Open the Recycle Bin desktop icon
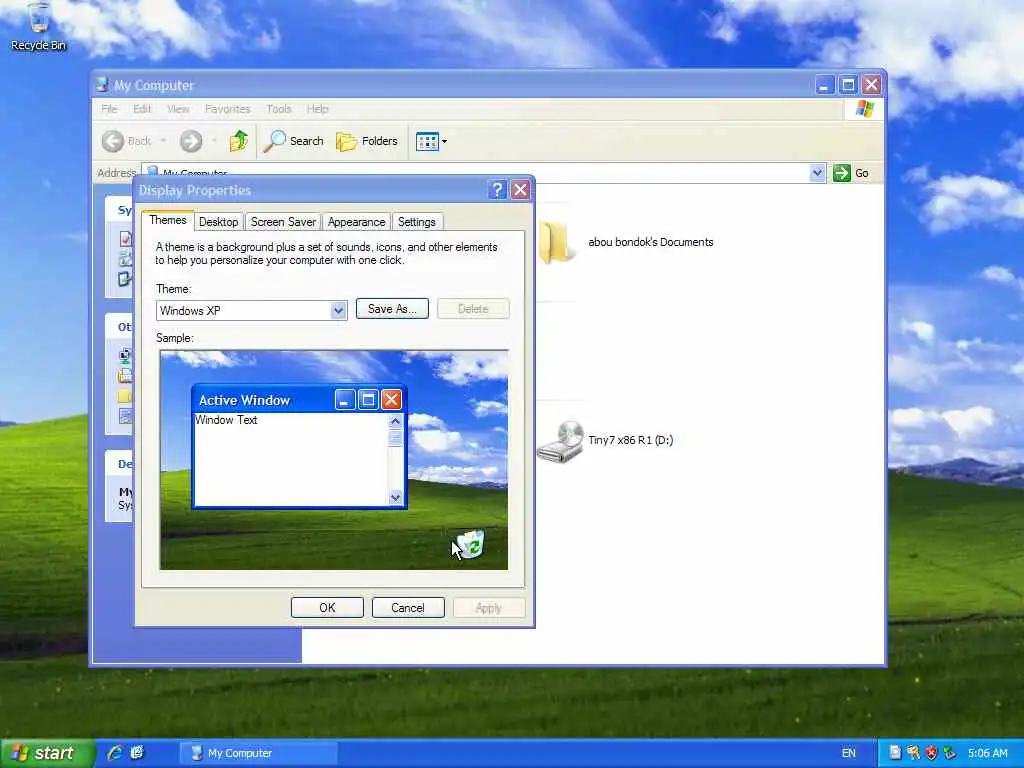The width and height of the screenshot is (1024, 768). click(38, 26)
